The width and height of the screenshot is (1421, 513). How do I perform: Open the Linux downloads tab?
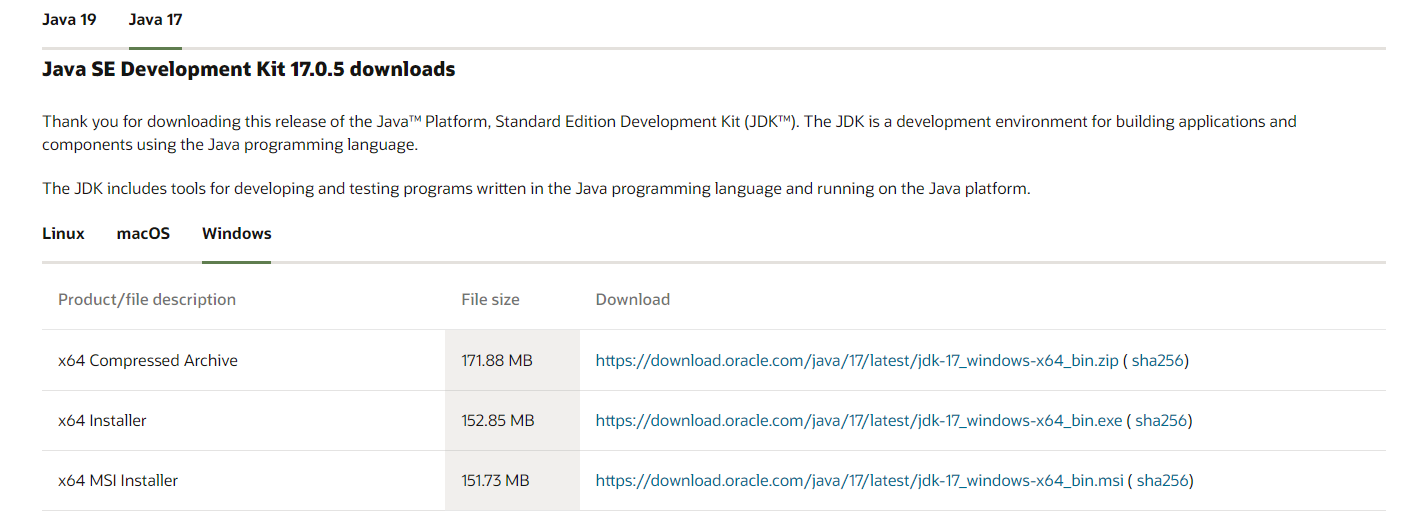[63, 233]
